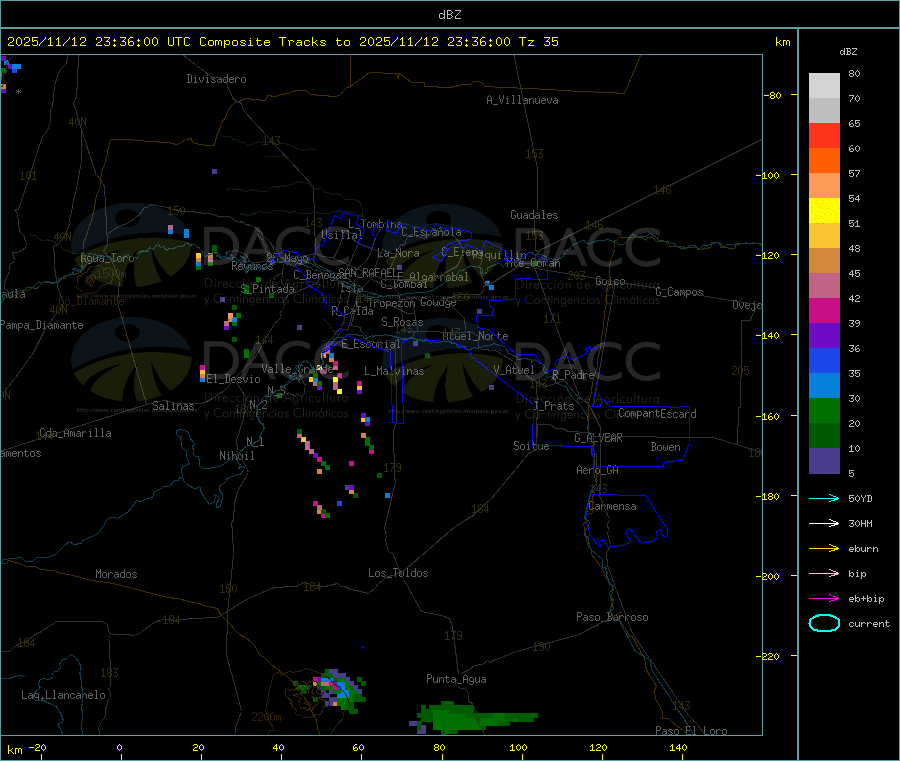
Task: Click the UTC timestamp header text
Action: [x=282, y=42]
